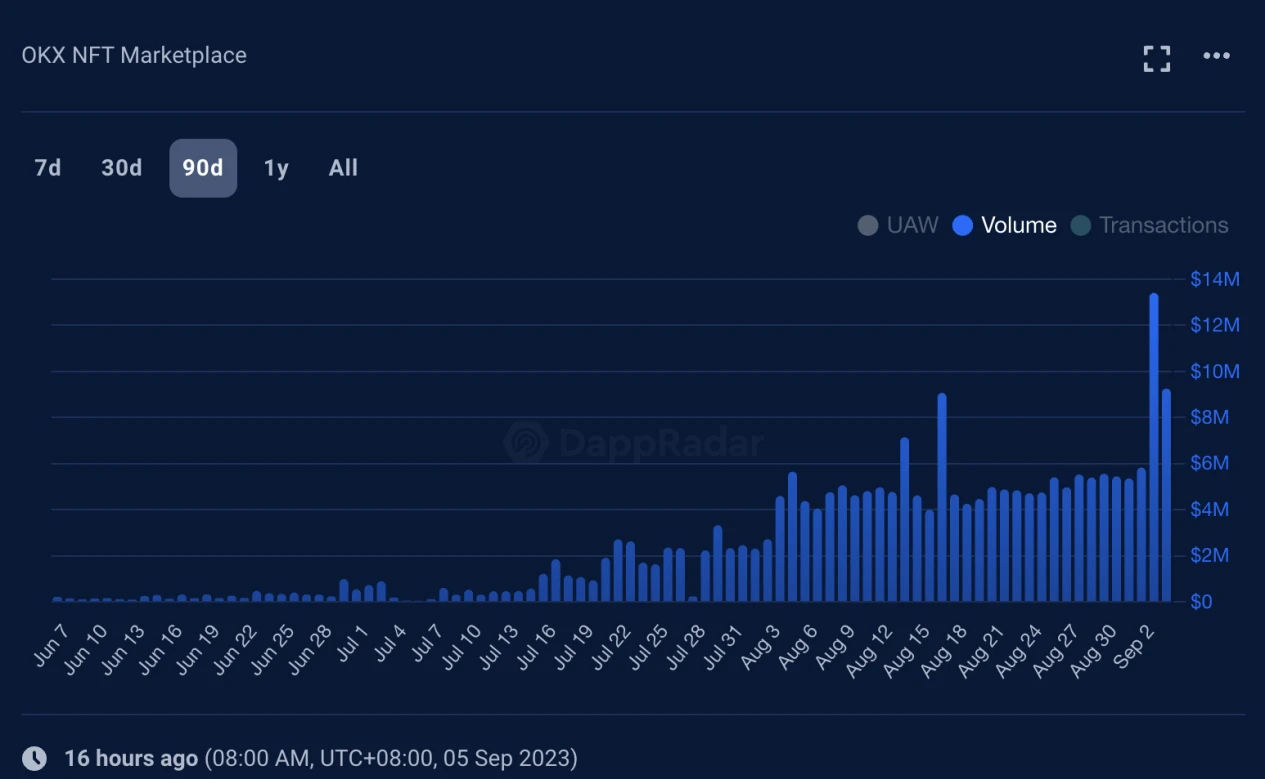Screen dimensions: 1265x779
Task: Select the 30d time range
Action: (x=122, y=168)
